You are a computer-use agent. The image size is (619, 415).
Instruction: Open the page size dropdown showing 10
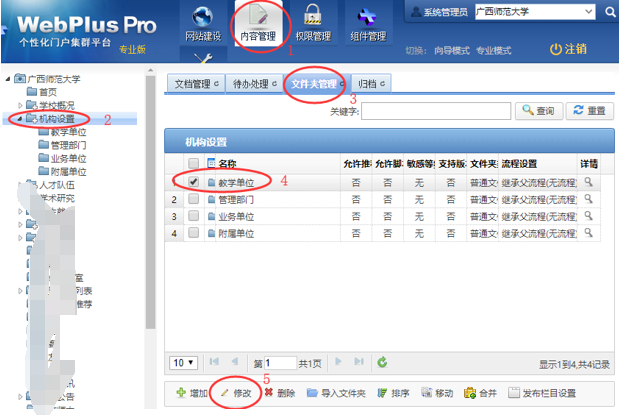tap(182, 362)
